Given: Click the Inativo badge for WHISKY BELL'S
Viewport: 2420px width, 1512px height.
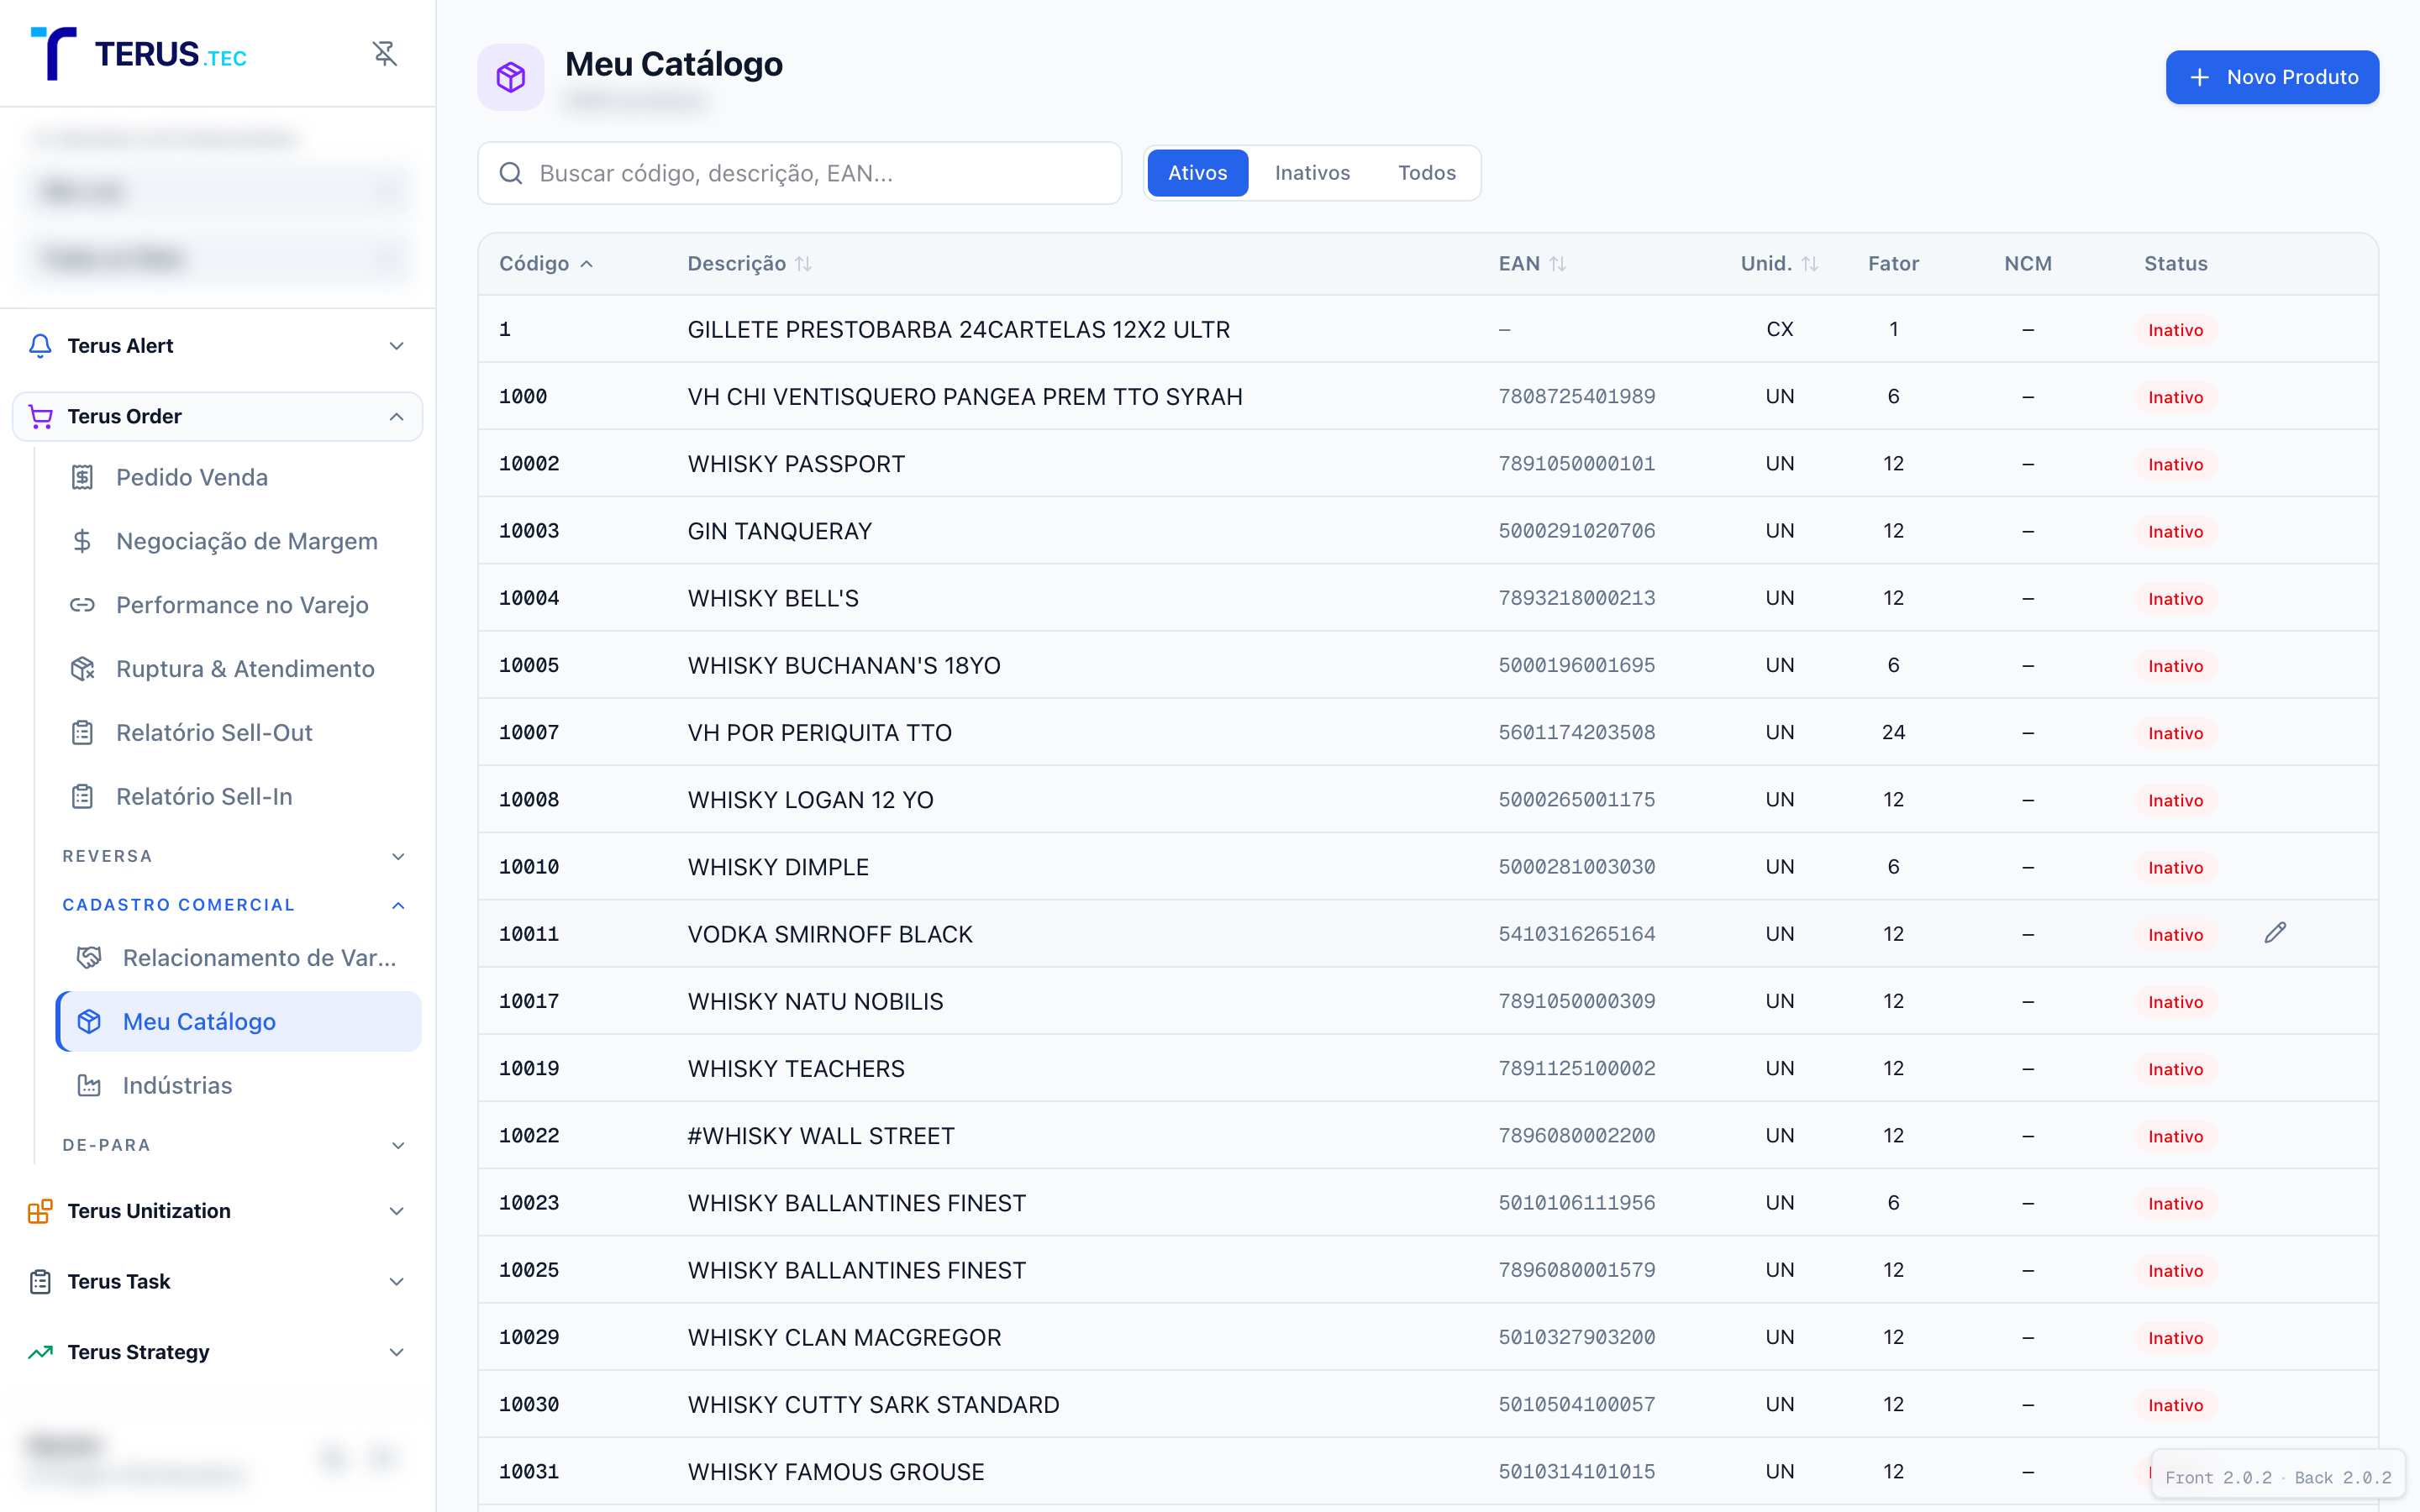Looking at the screenshot, I should click(x=2175, y=599).
